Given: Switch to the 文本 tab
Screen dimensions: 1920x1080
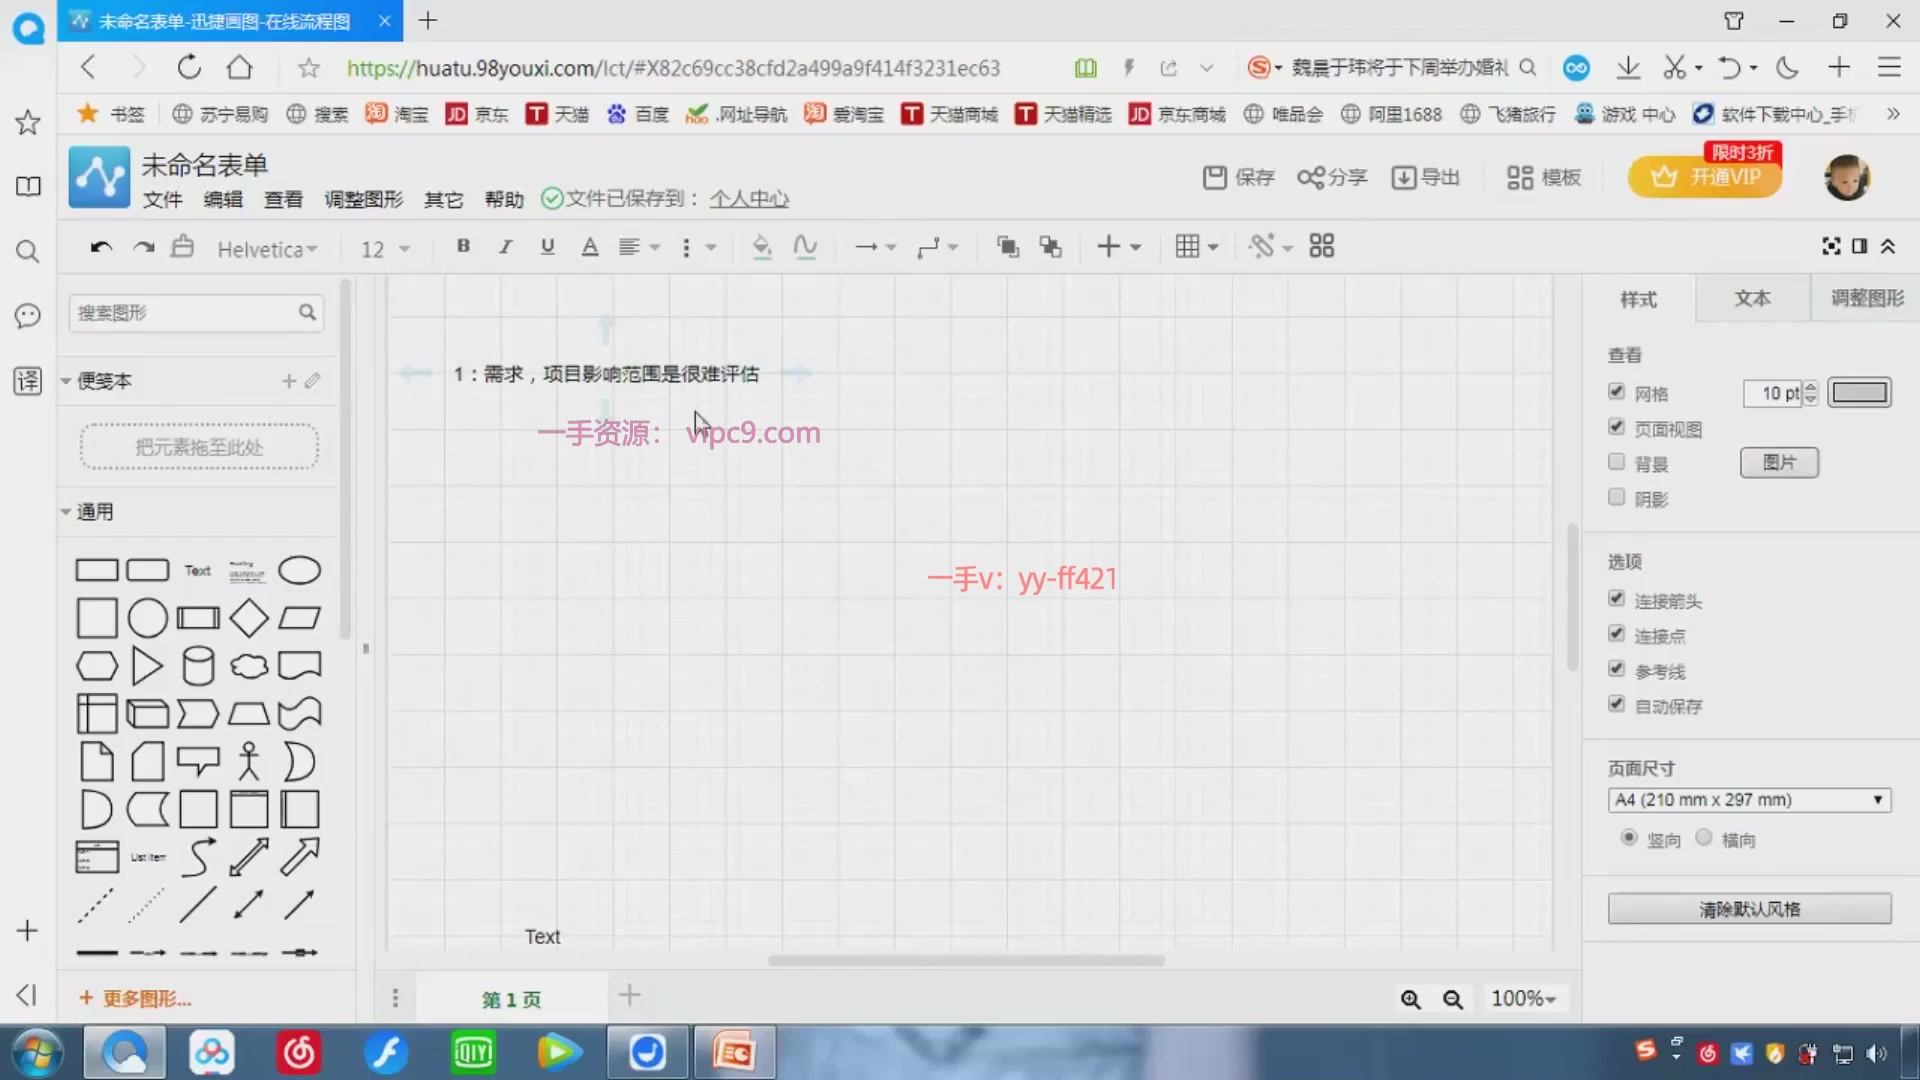Looking at the screenshot, I should 1752,298.
